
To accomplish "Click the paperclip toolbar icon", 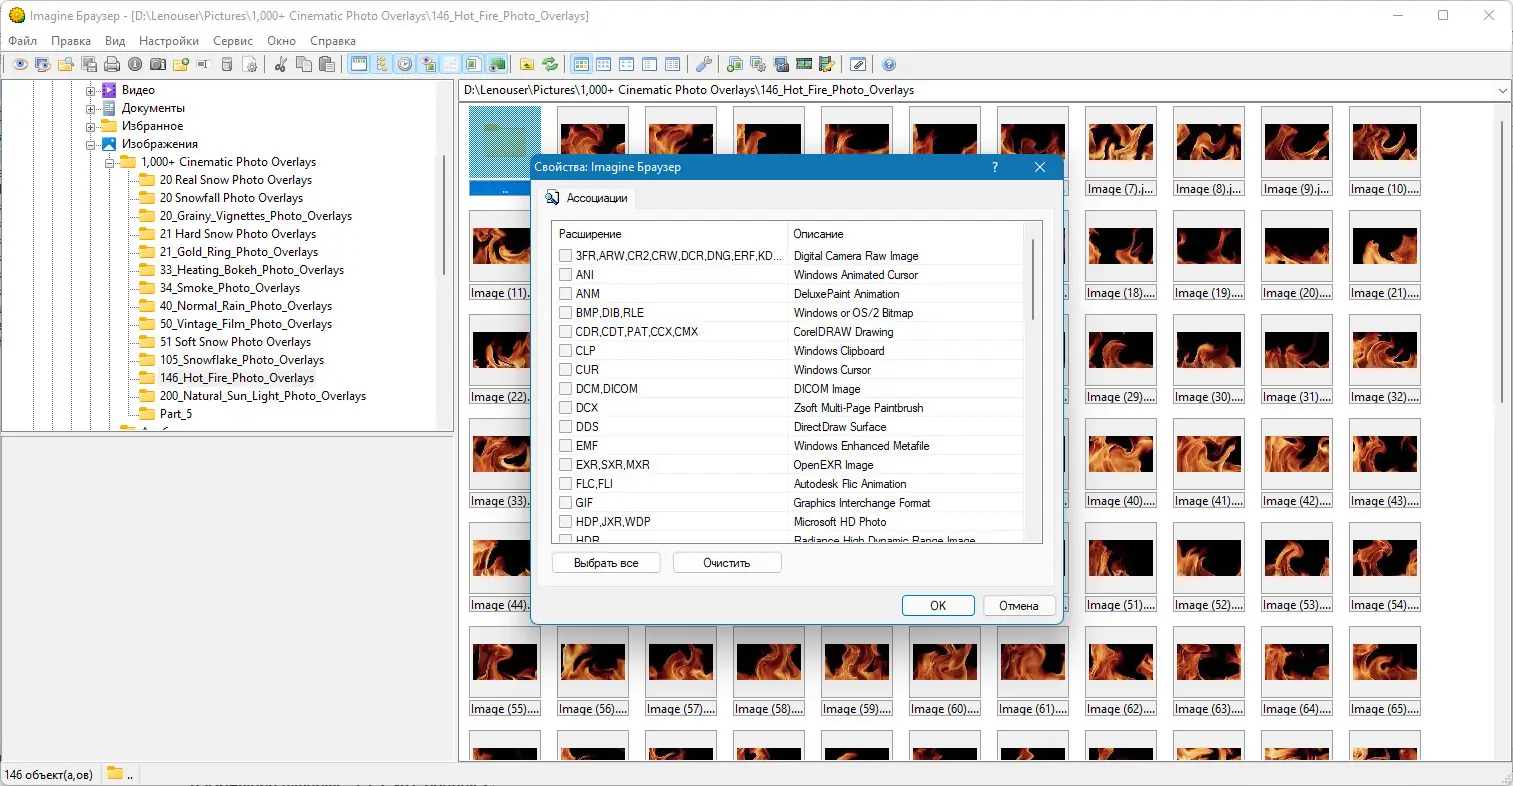I will coord(858,65).
